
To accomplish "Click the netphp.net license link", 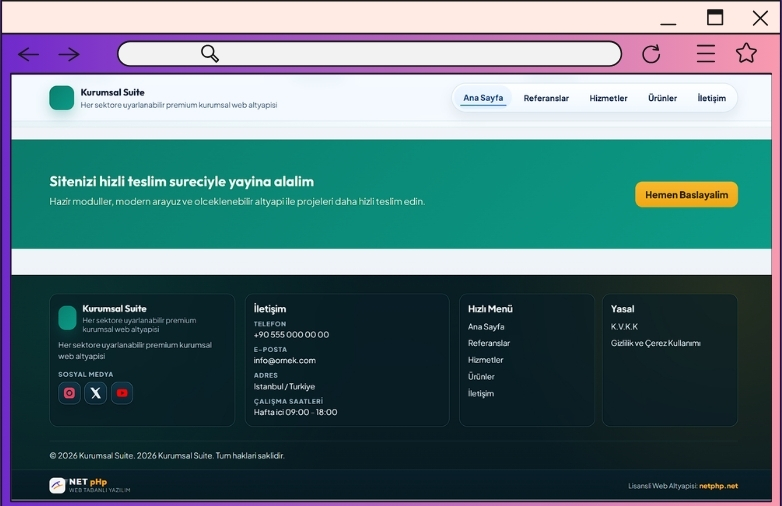I will (718, 486).
